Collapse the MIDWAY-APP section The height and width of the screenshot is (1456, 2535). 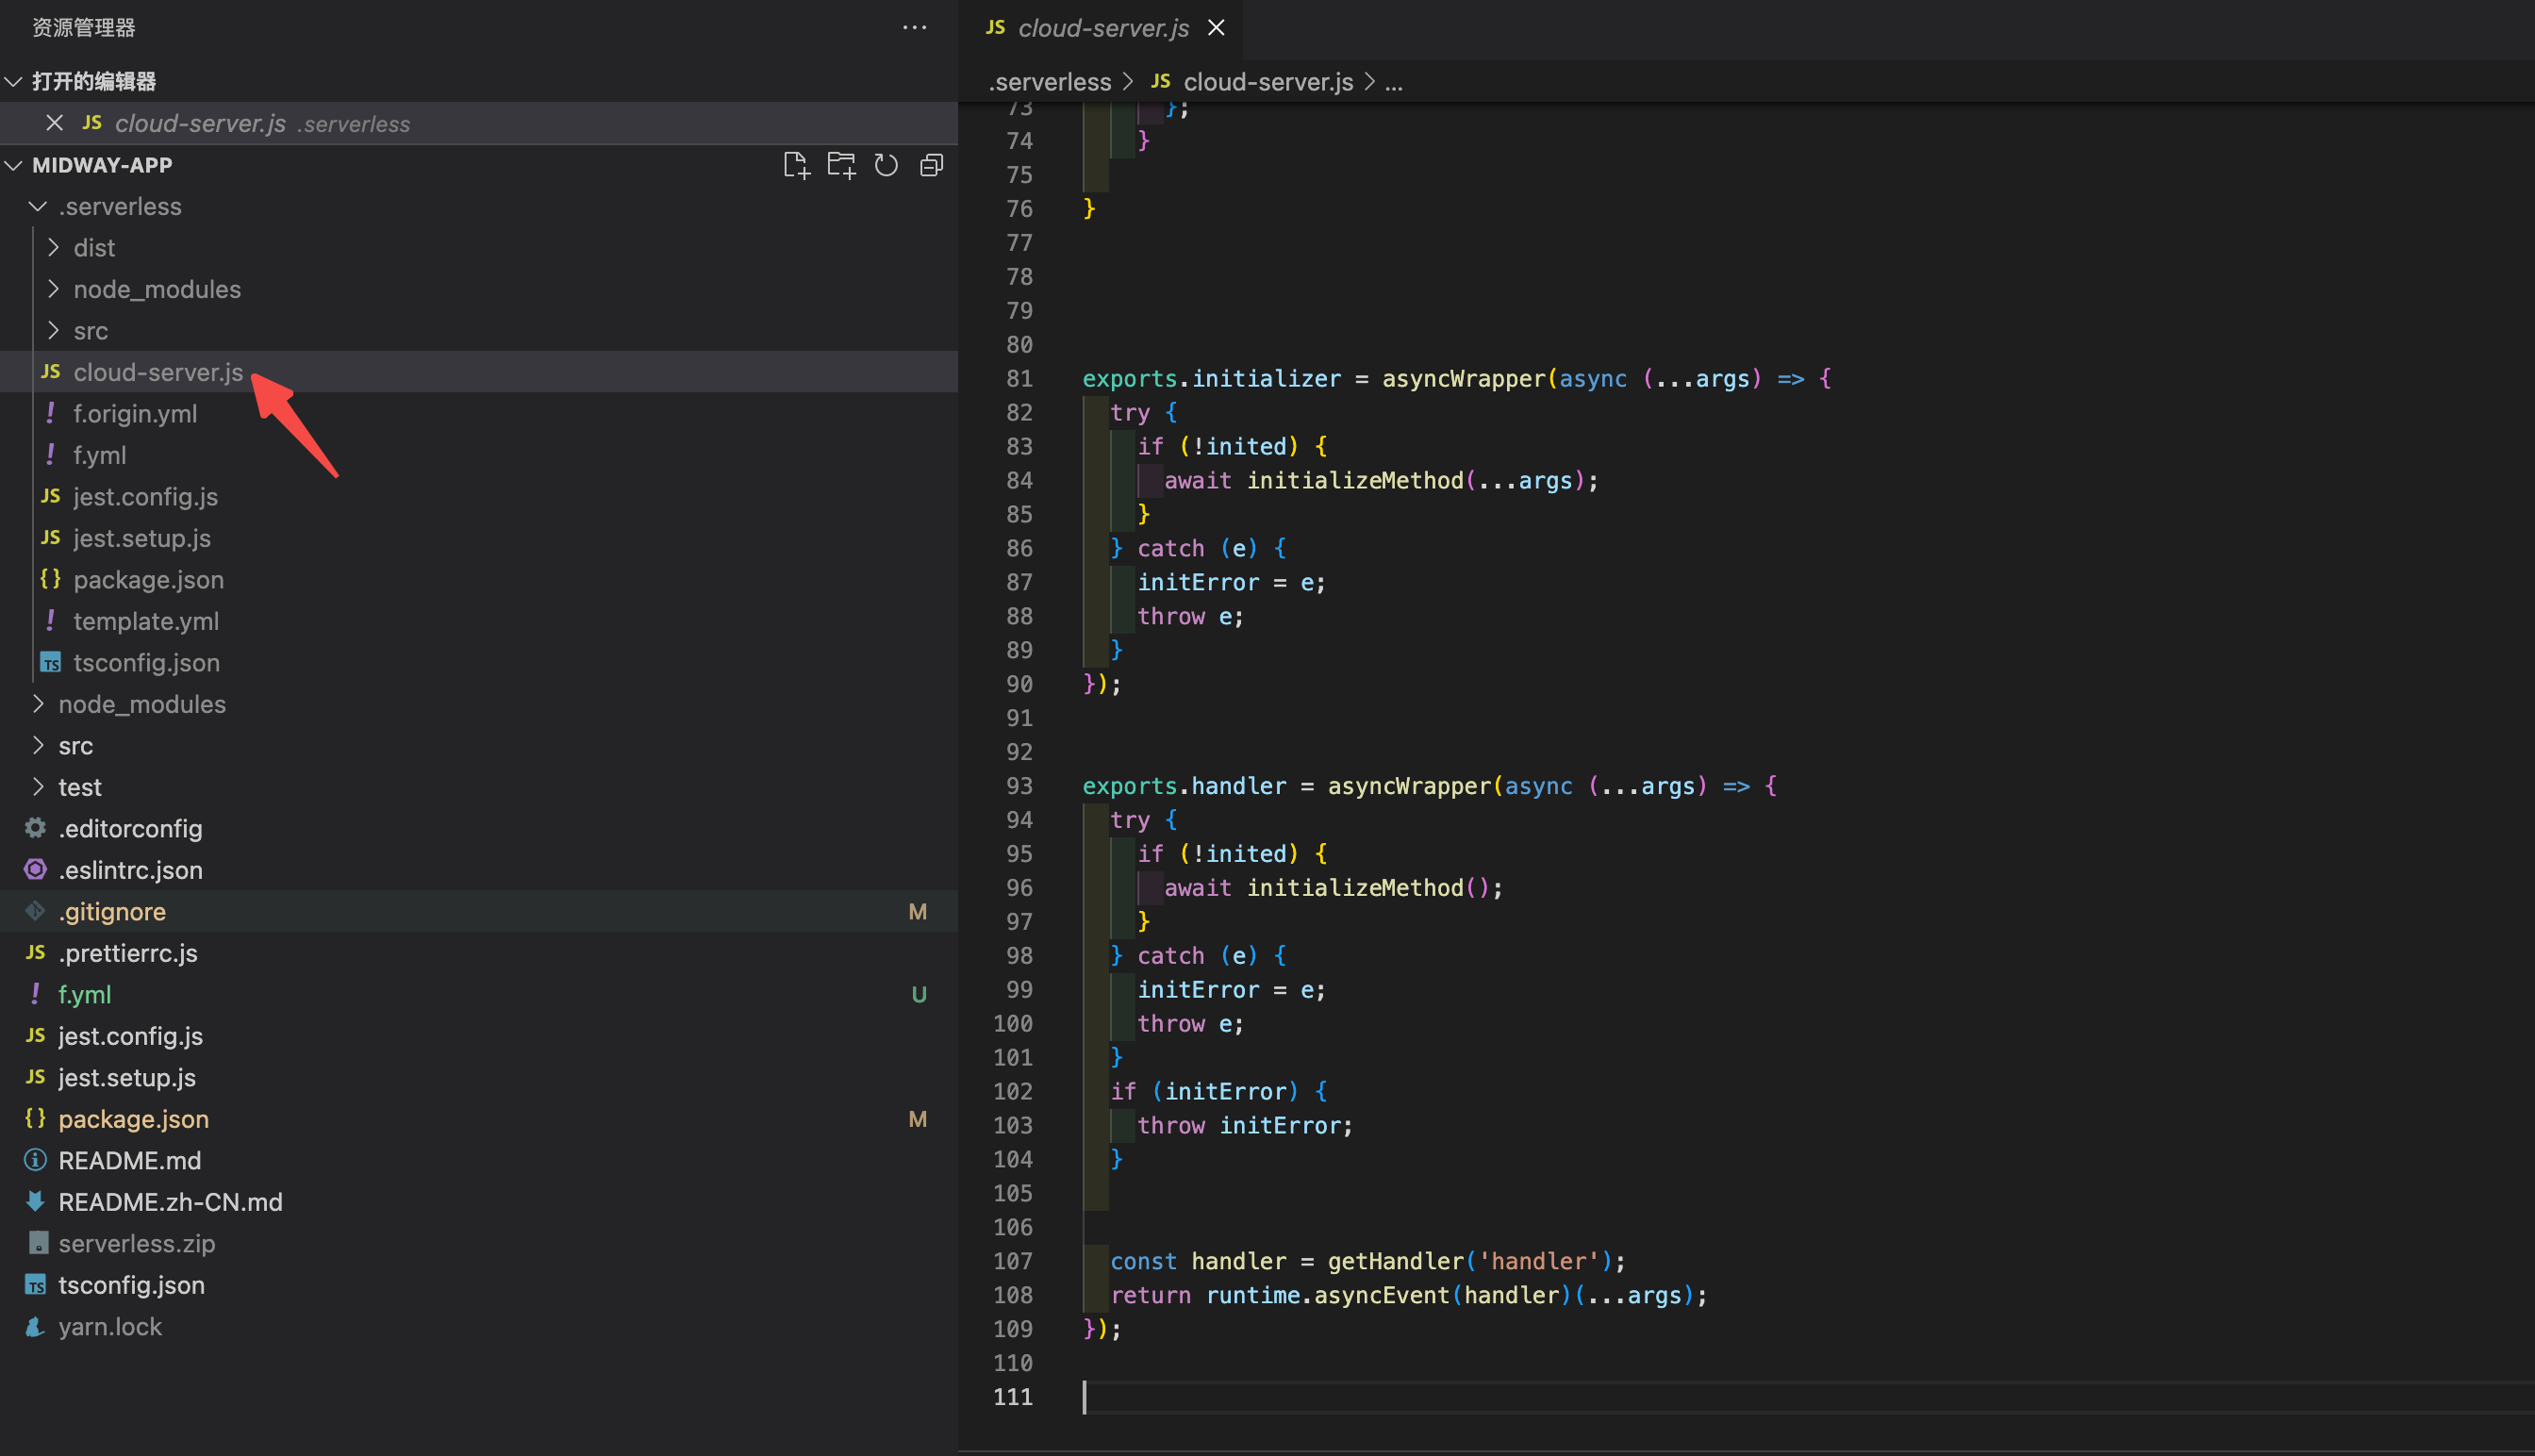[14, 165]
